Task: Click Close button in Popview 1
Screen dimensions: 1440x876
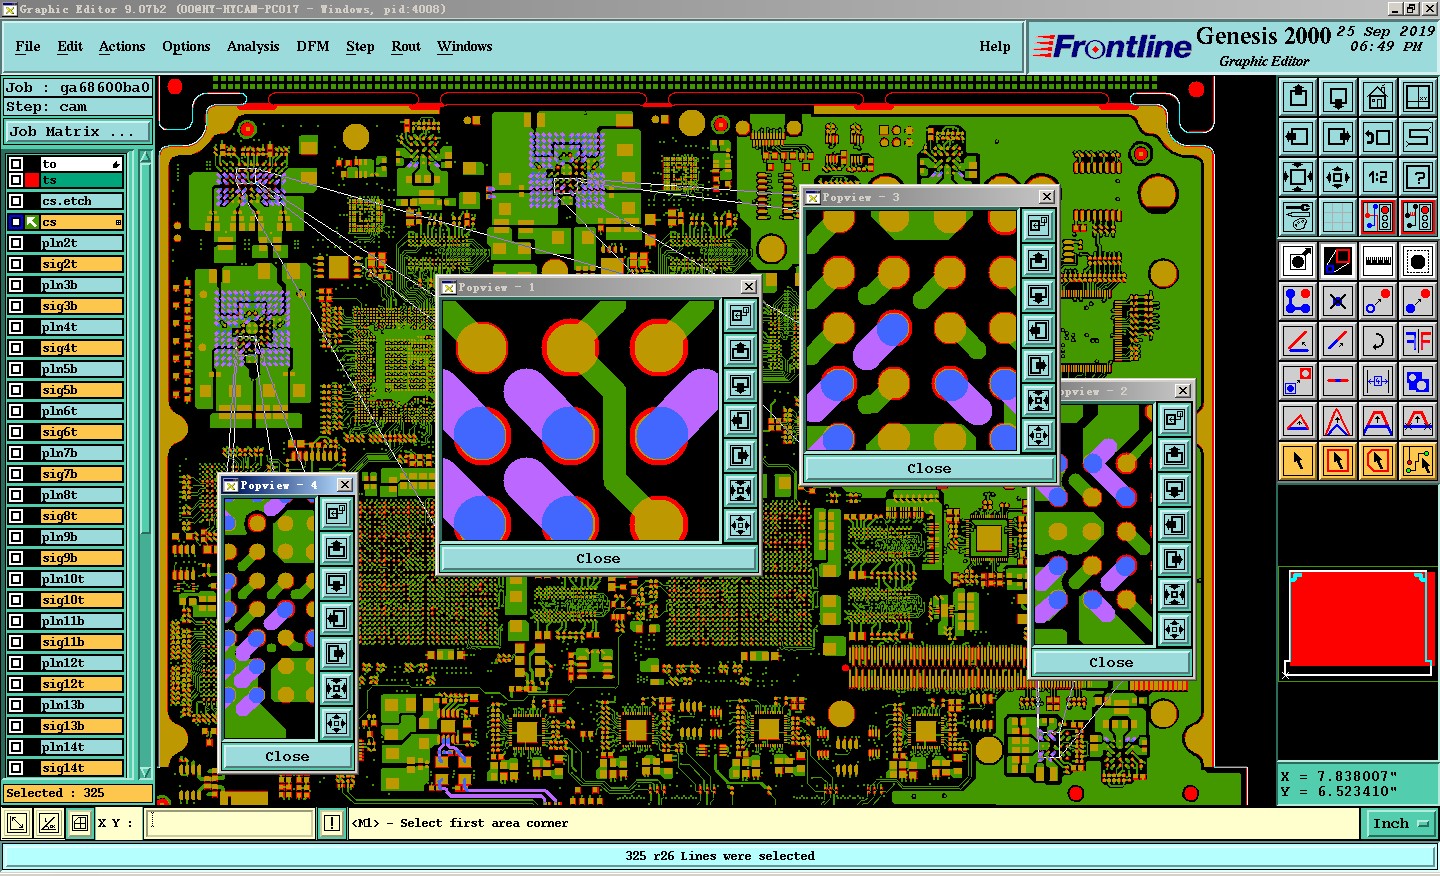Action: [x=598, y=559]
